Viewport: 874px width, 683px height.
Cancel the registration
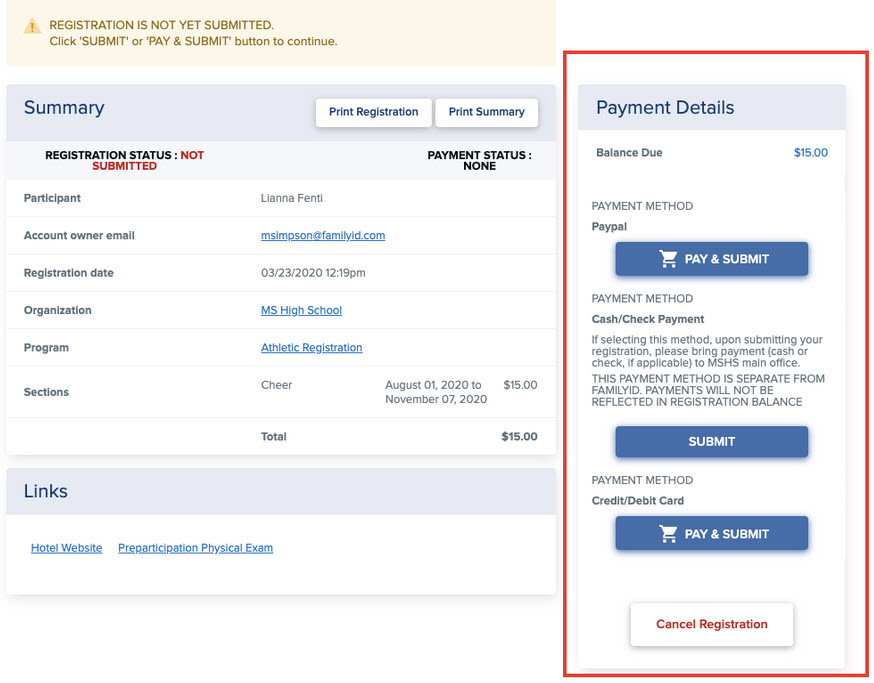pos(712,624)
